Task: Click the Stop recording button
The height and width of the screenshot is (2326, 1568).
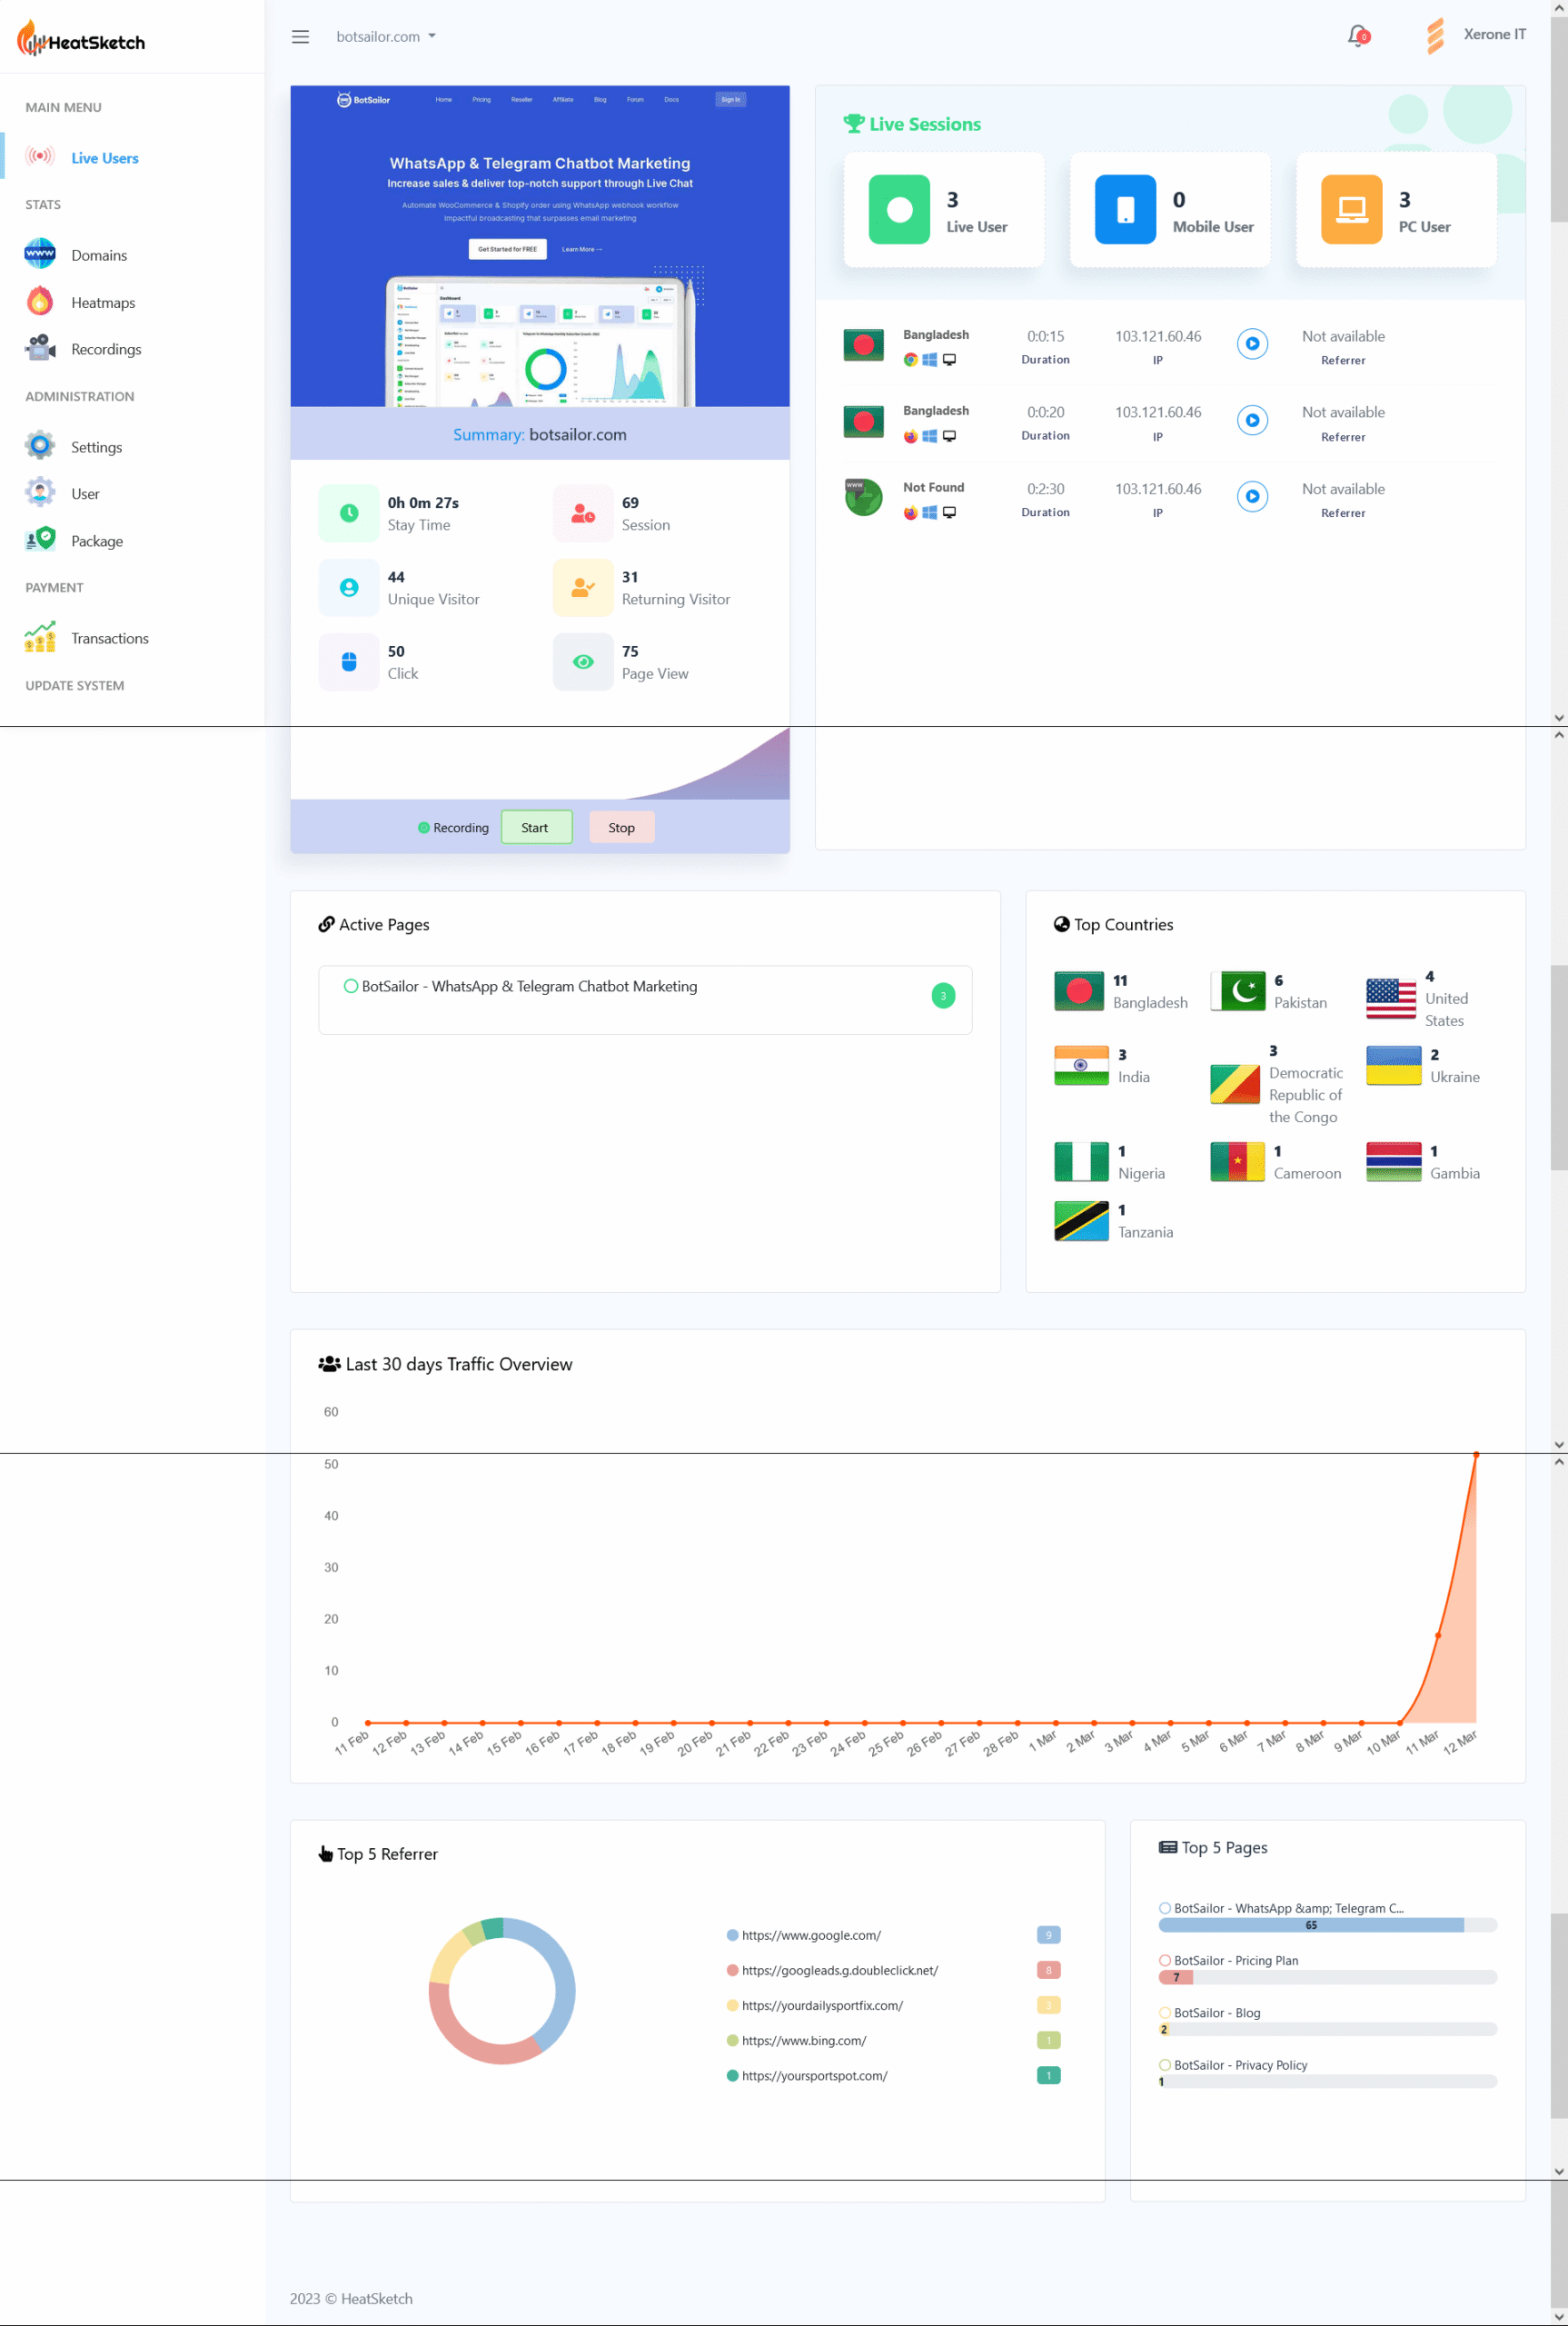Action: [621, 827]
